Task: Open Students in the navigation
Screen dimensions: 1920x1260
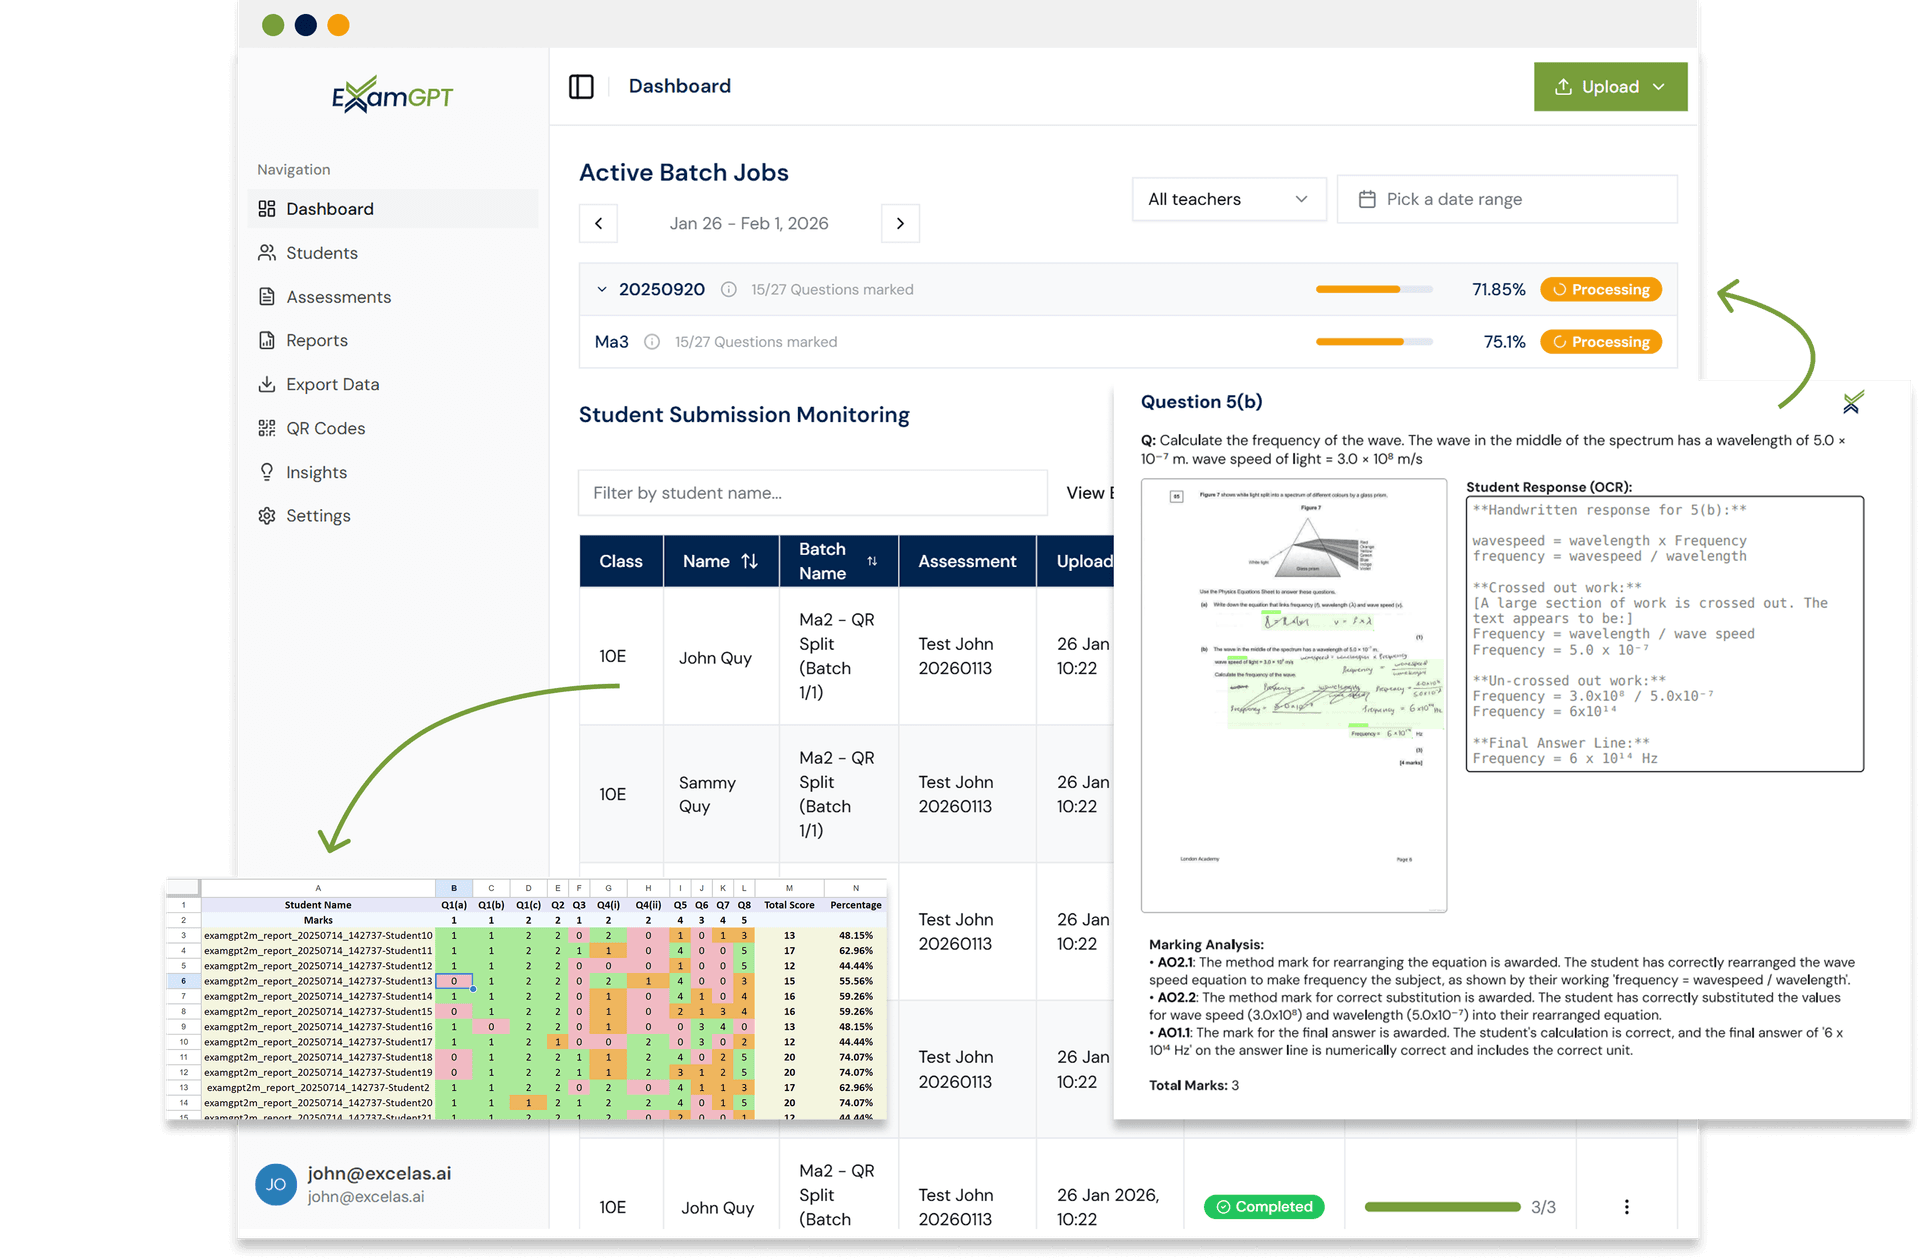Action: tap(321, 253)
